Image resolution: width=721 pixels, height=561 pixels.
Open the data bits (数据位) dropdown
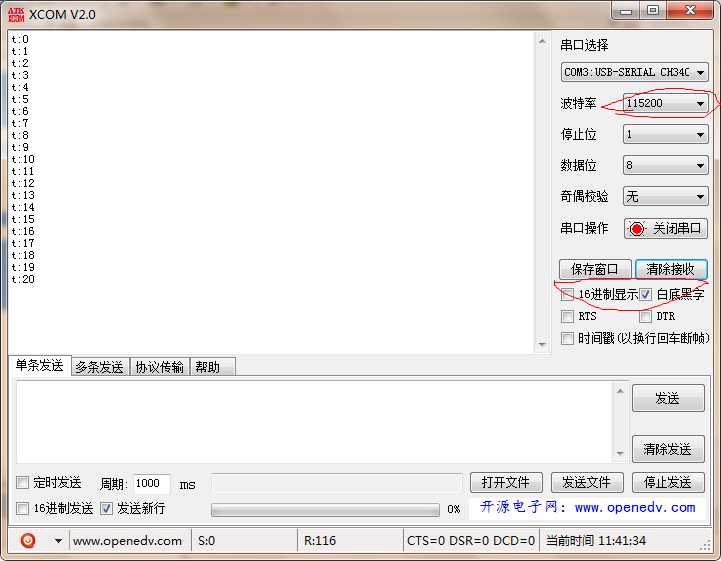pyautogui.click(x=665, y=166)
